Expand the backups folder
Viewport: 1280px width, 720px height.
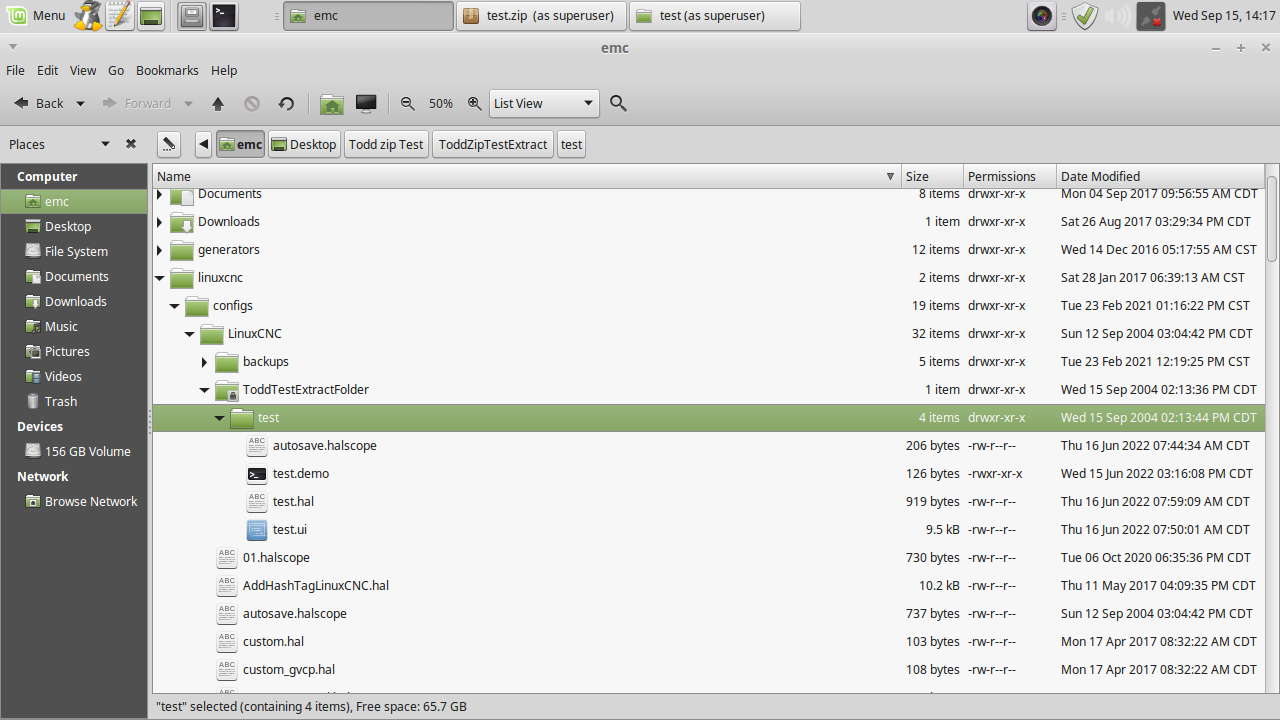point(205,362)
